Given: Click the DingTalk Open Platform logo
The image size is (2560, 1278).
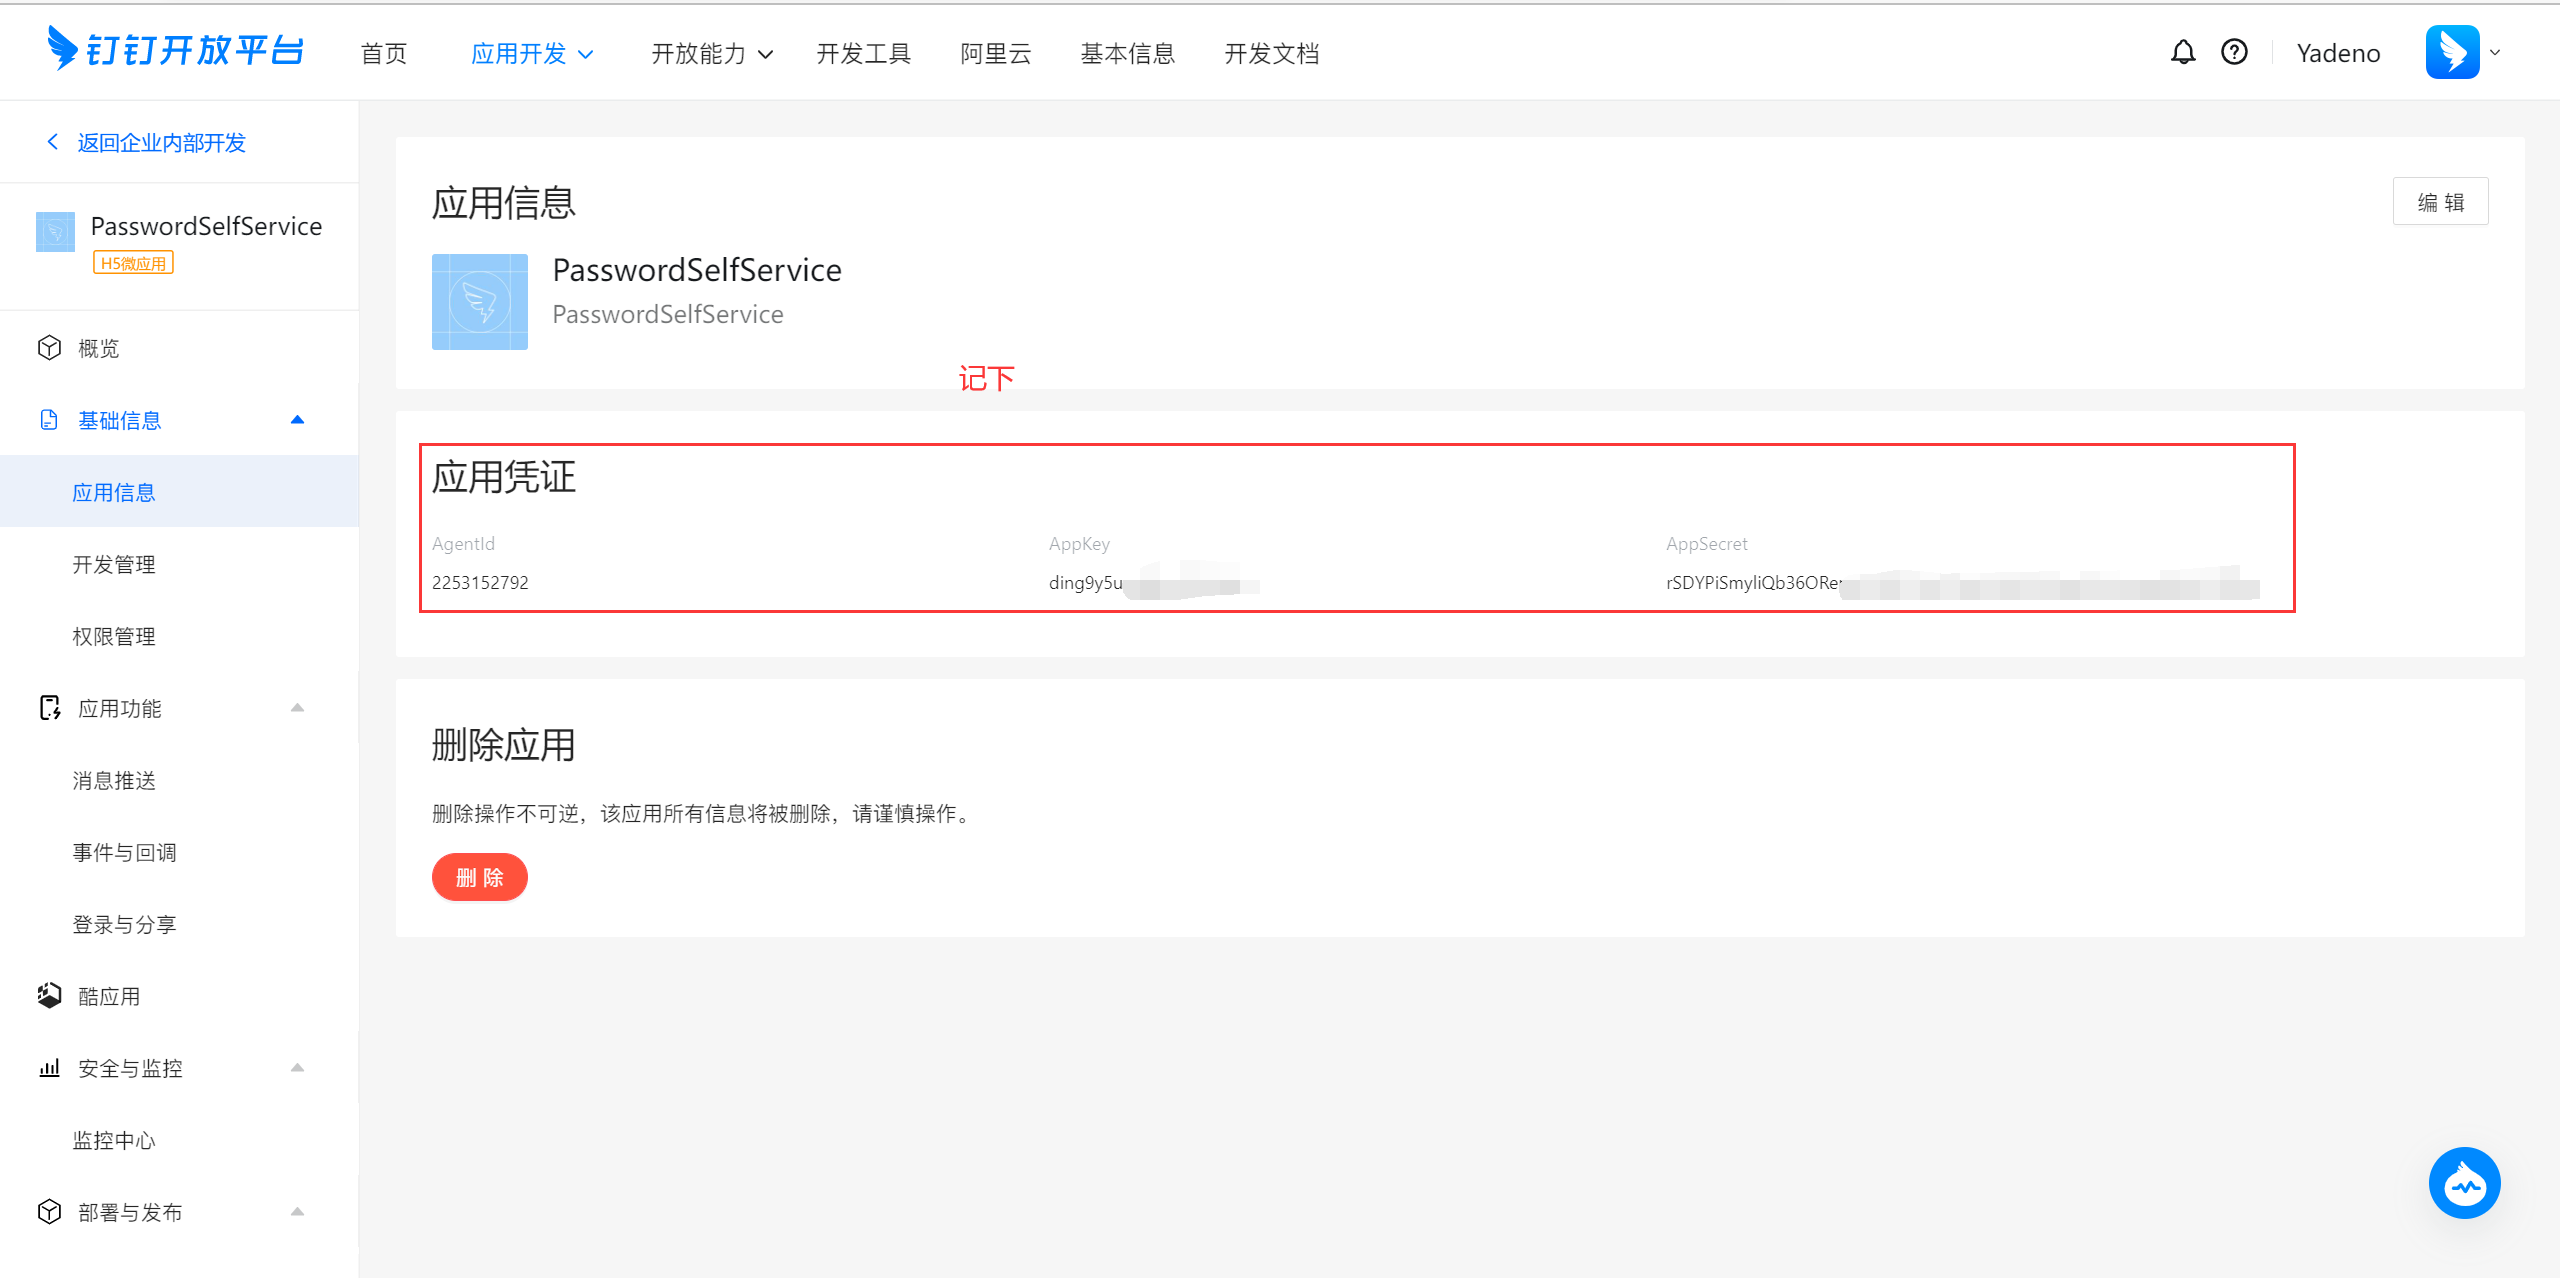Looking at the screenshot, I should pos(176,50).
